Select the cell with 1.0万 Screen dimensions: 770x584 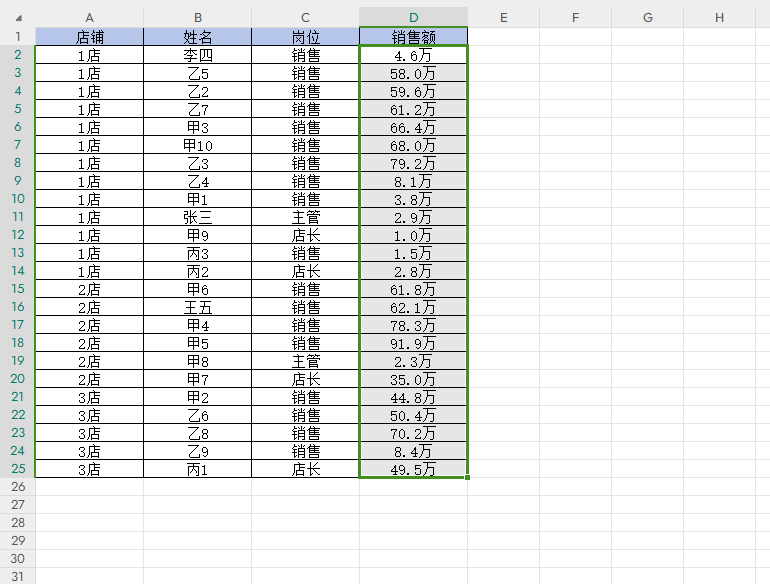point(413,235)
